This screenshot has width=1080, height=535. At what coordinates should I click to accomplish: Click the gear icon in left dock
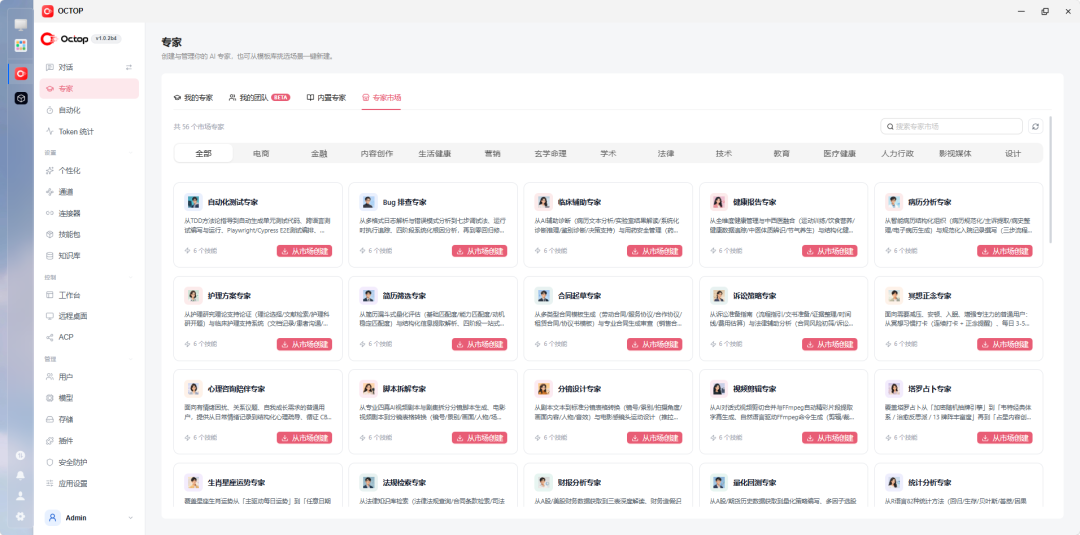(x=21, y=516)
